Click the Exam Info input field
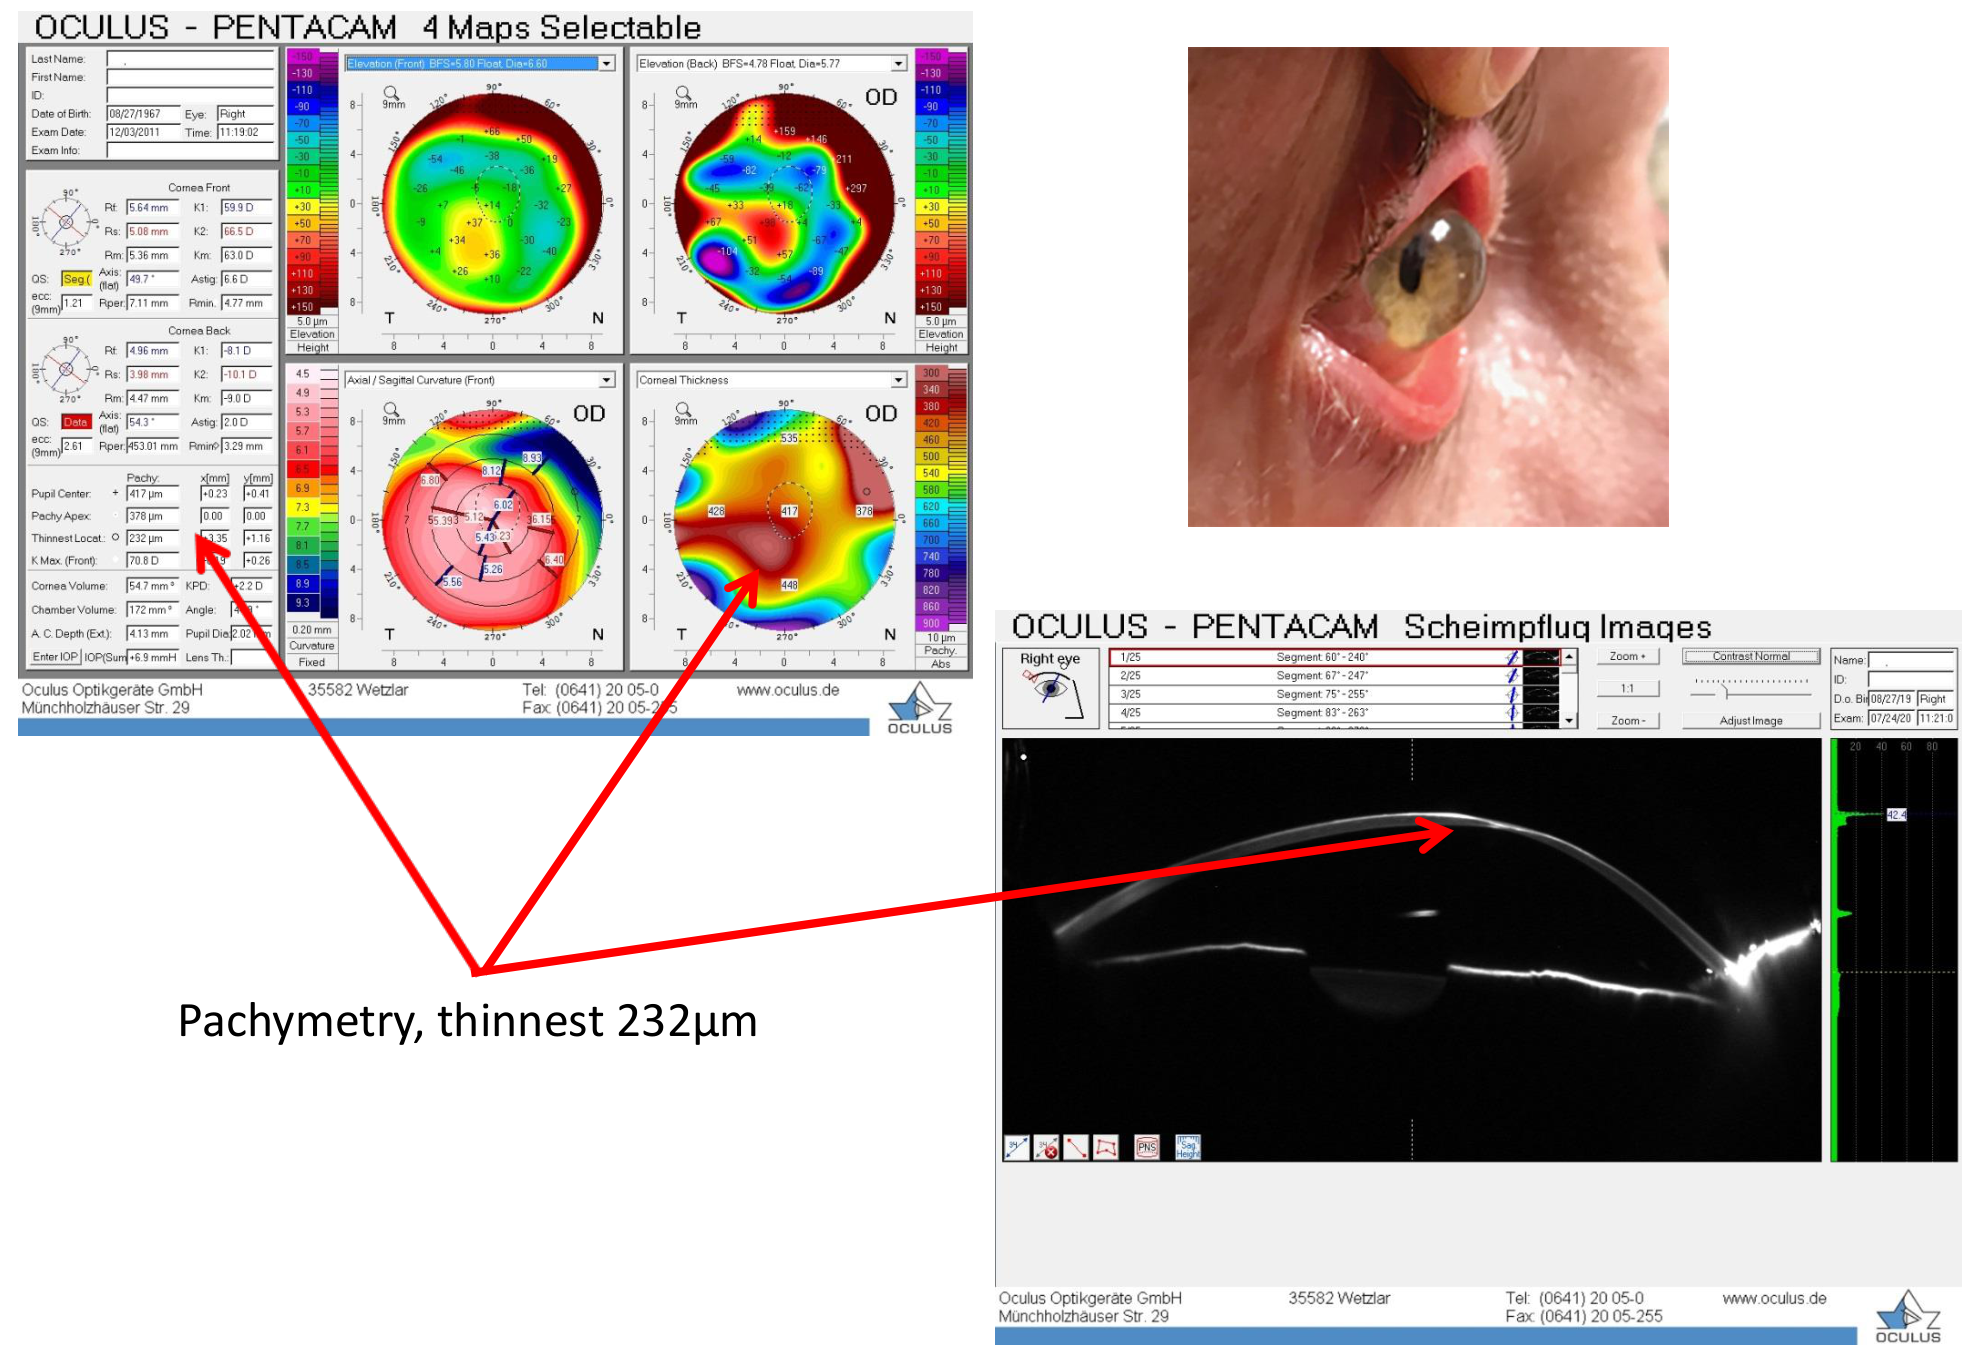1974x1357 pixels. pos(190,150)
